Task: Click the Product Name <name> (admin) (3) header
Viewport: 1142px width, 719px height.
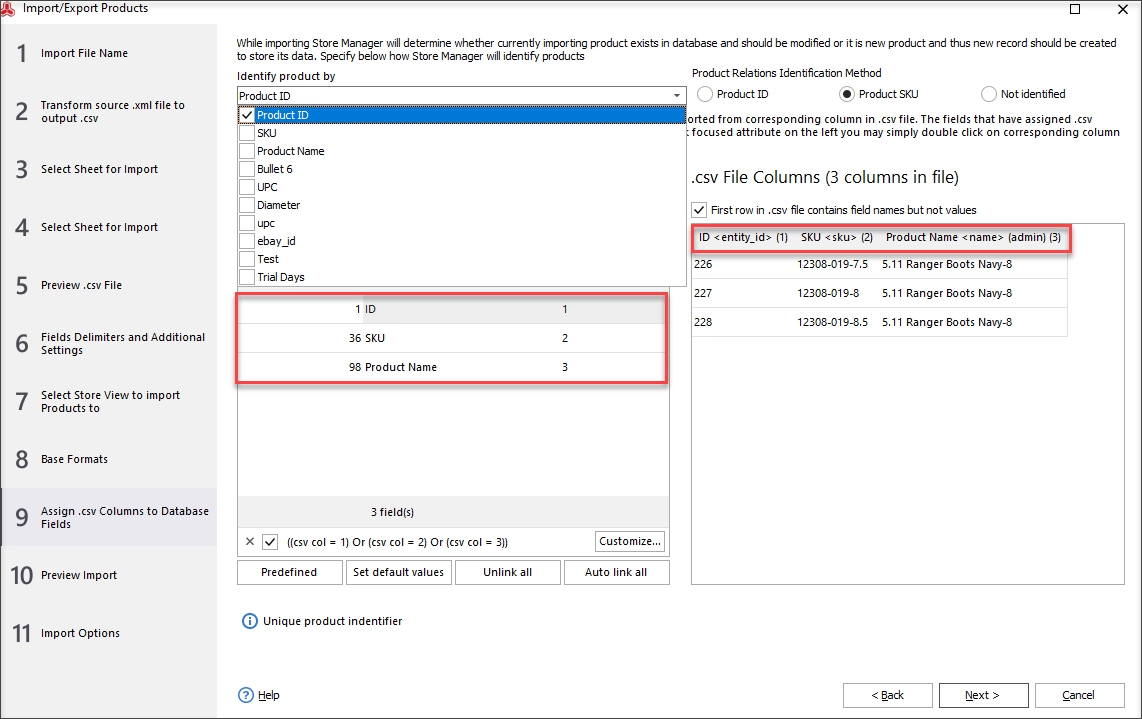Action: 974,237
